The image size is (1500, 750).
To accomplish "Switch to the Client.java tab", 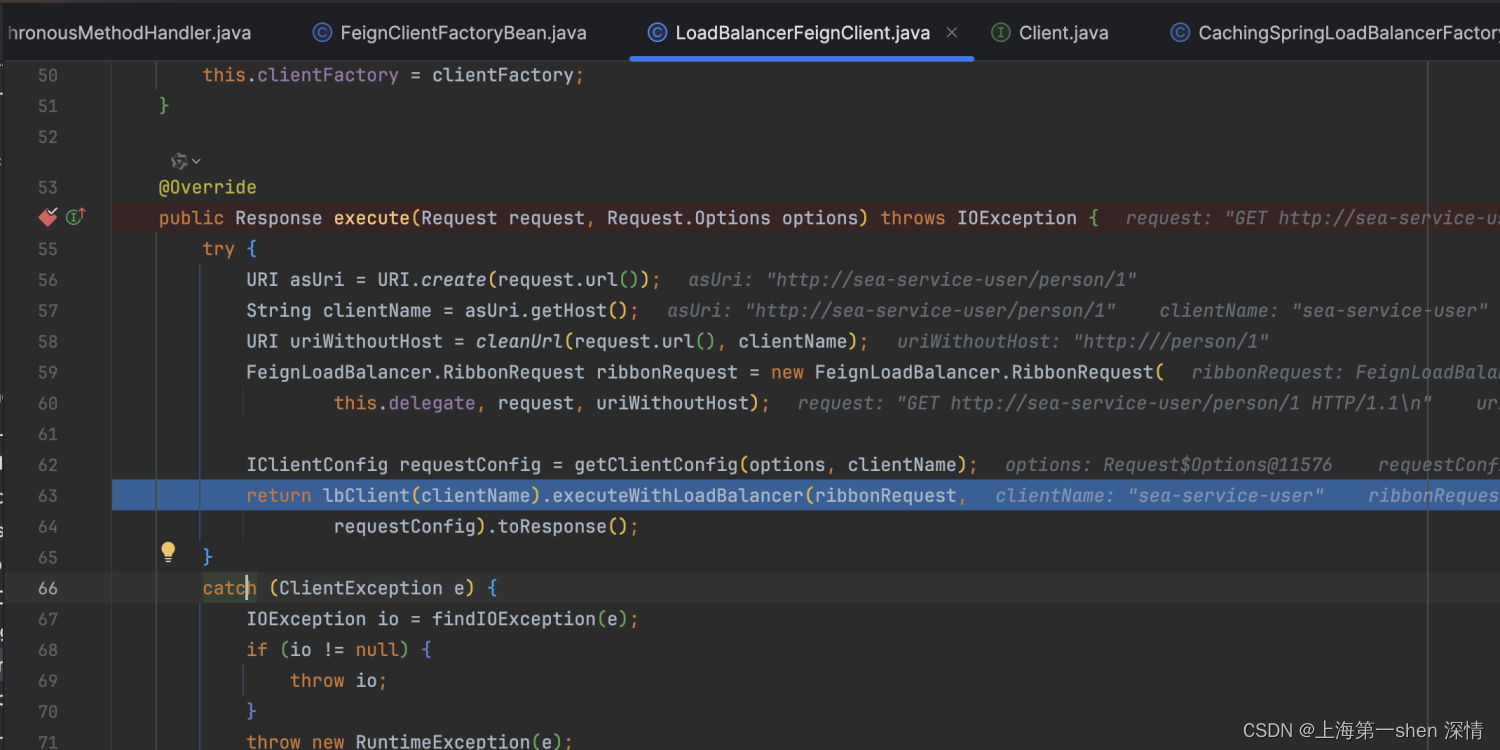I will click(x=1064, y=33).
